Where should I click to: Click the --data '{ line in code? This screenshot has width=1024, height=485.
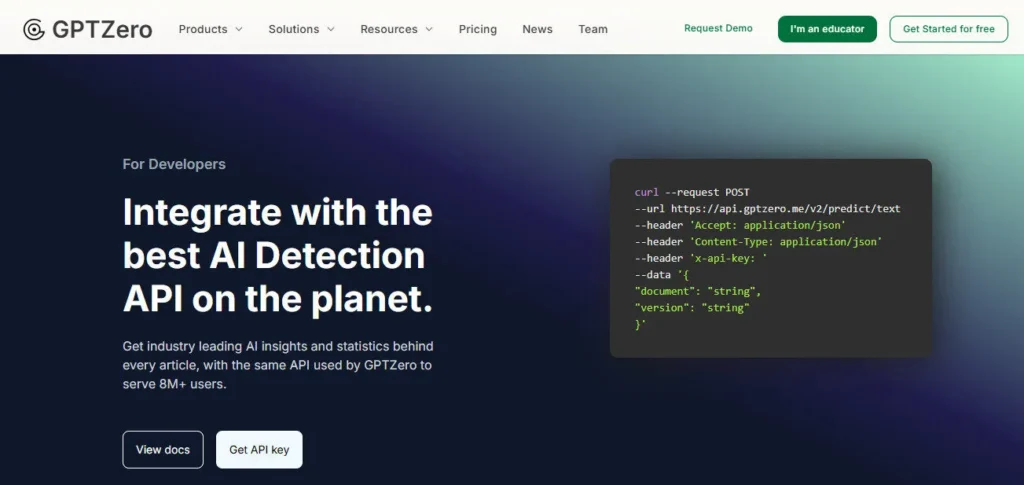click(x=662, y=275)
